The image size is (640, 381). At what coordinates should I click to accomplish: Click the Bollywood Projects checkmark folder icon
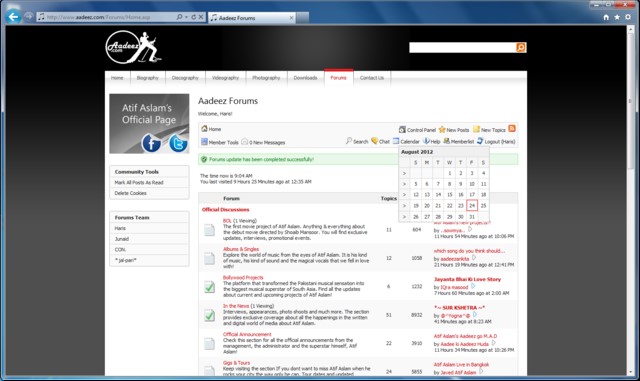point(209,287)
